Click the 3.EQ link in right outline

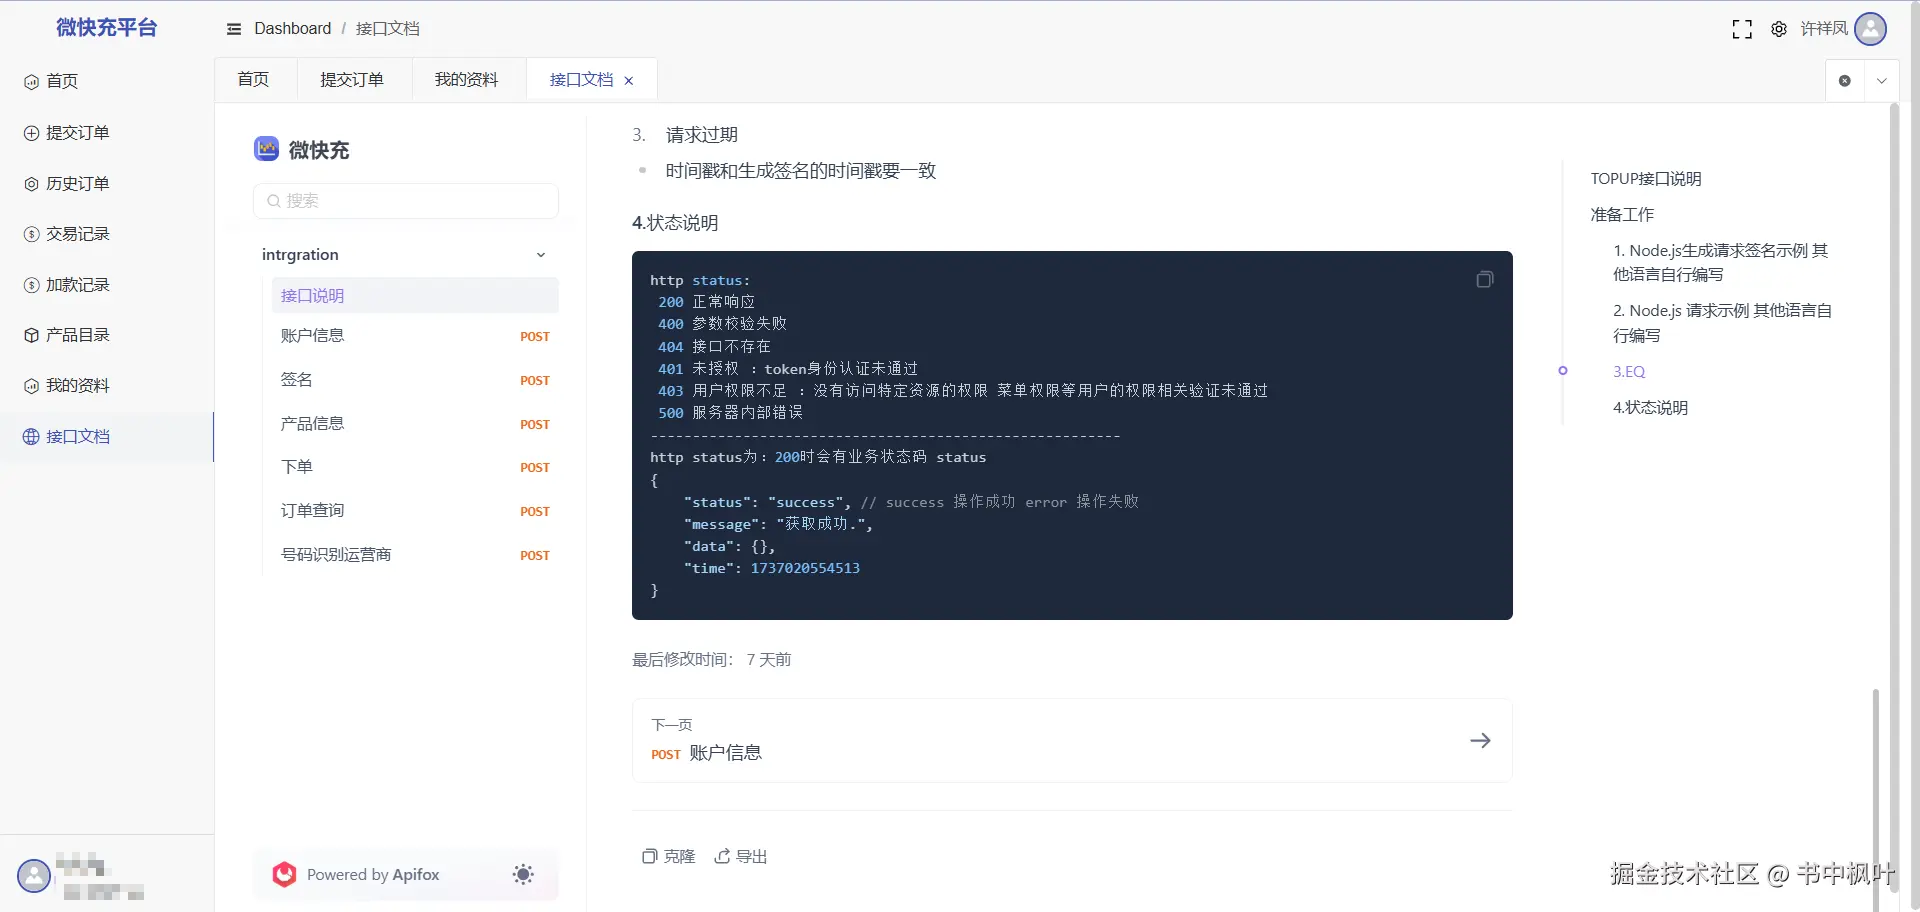coord(1628,371)
